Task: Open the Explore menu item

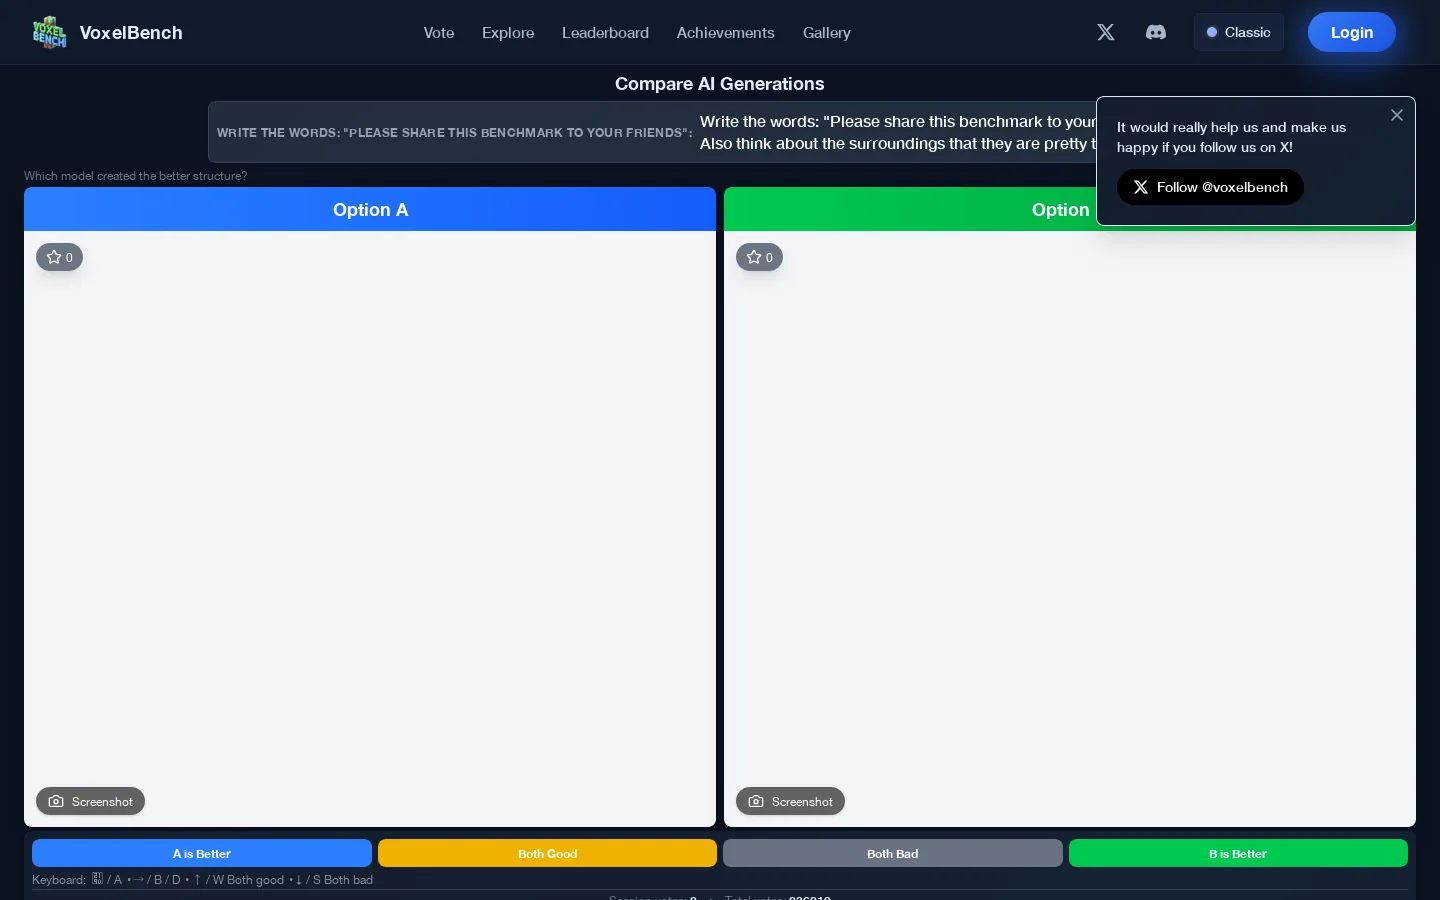Action: tap(508, 32)
